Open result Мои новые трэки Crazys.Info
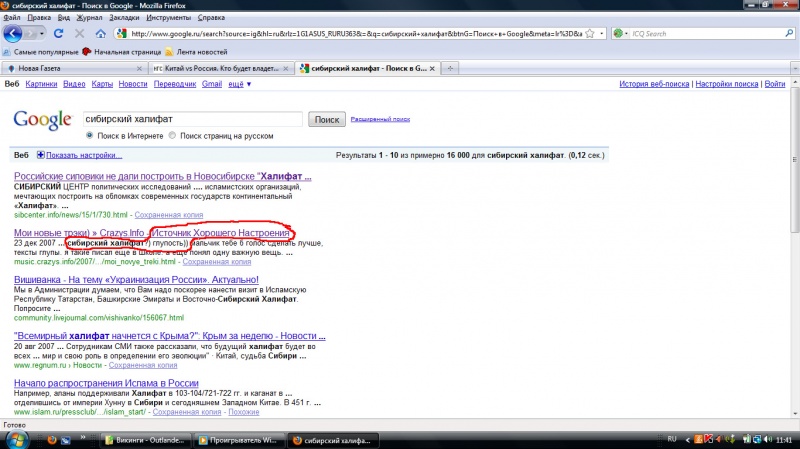The image size is (800, 449). [152, 233]
